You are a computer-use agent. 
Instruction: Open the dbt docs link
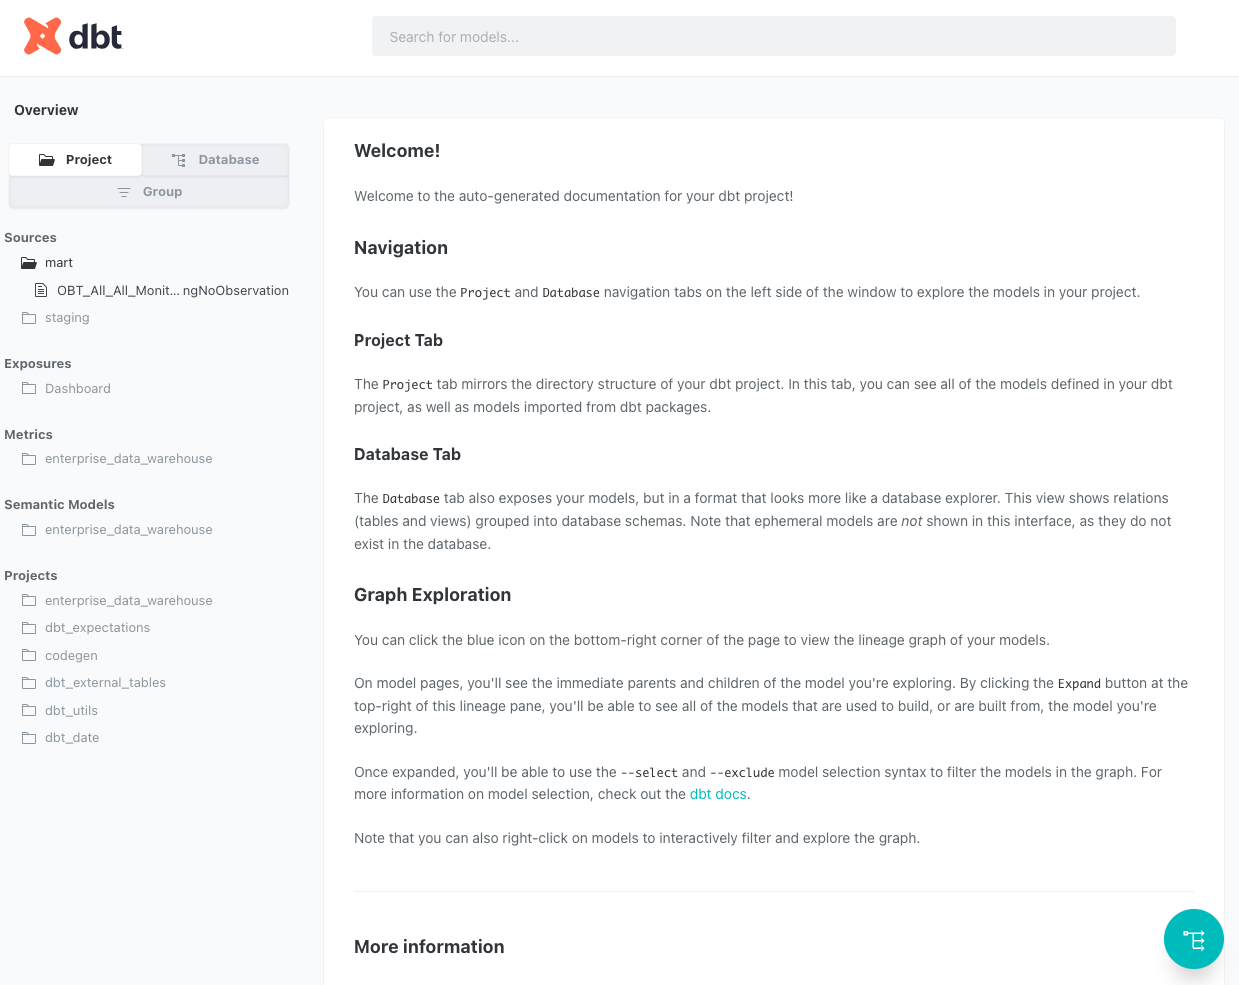(x=718, y=795)
